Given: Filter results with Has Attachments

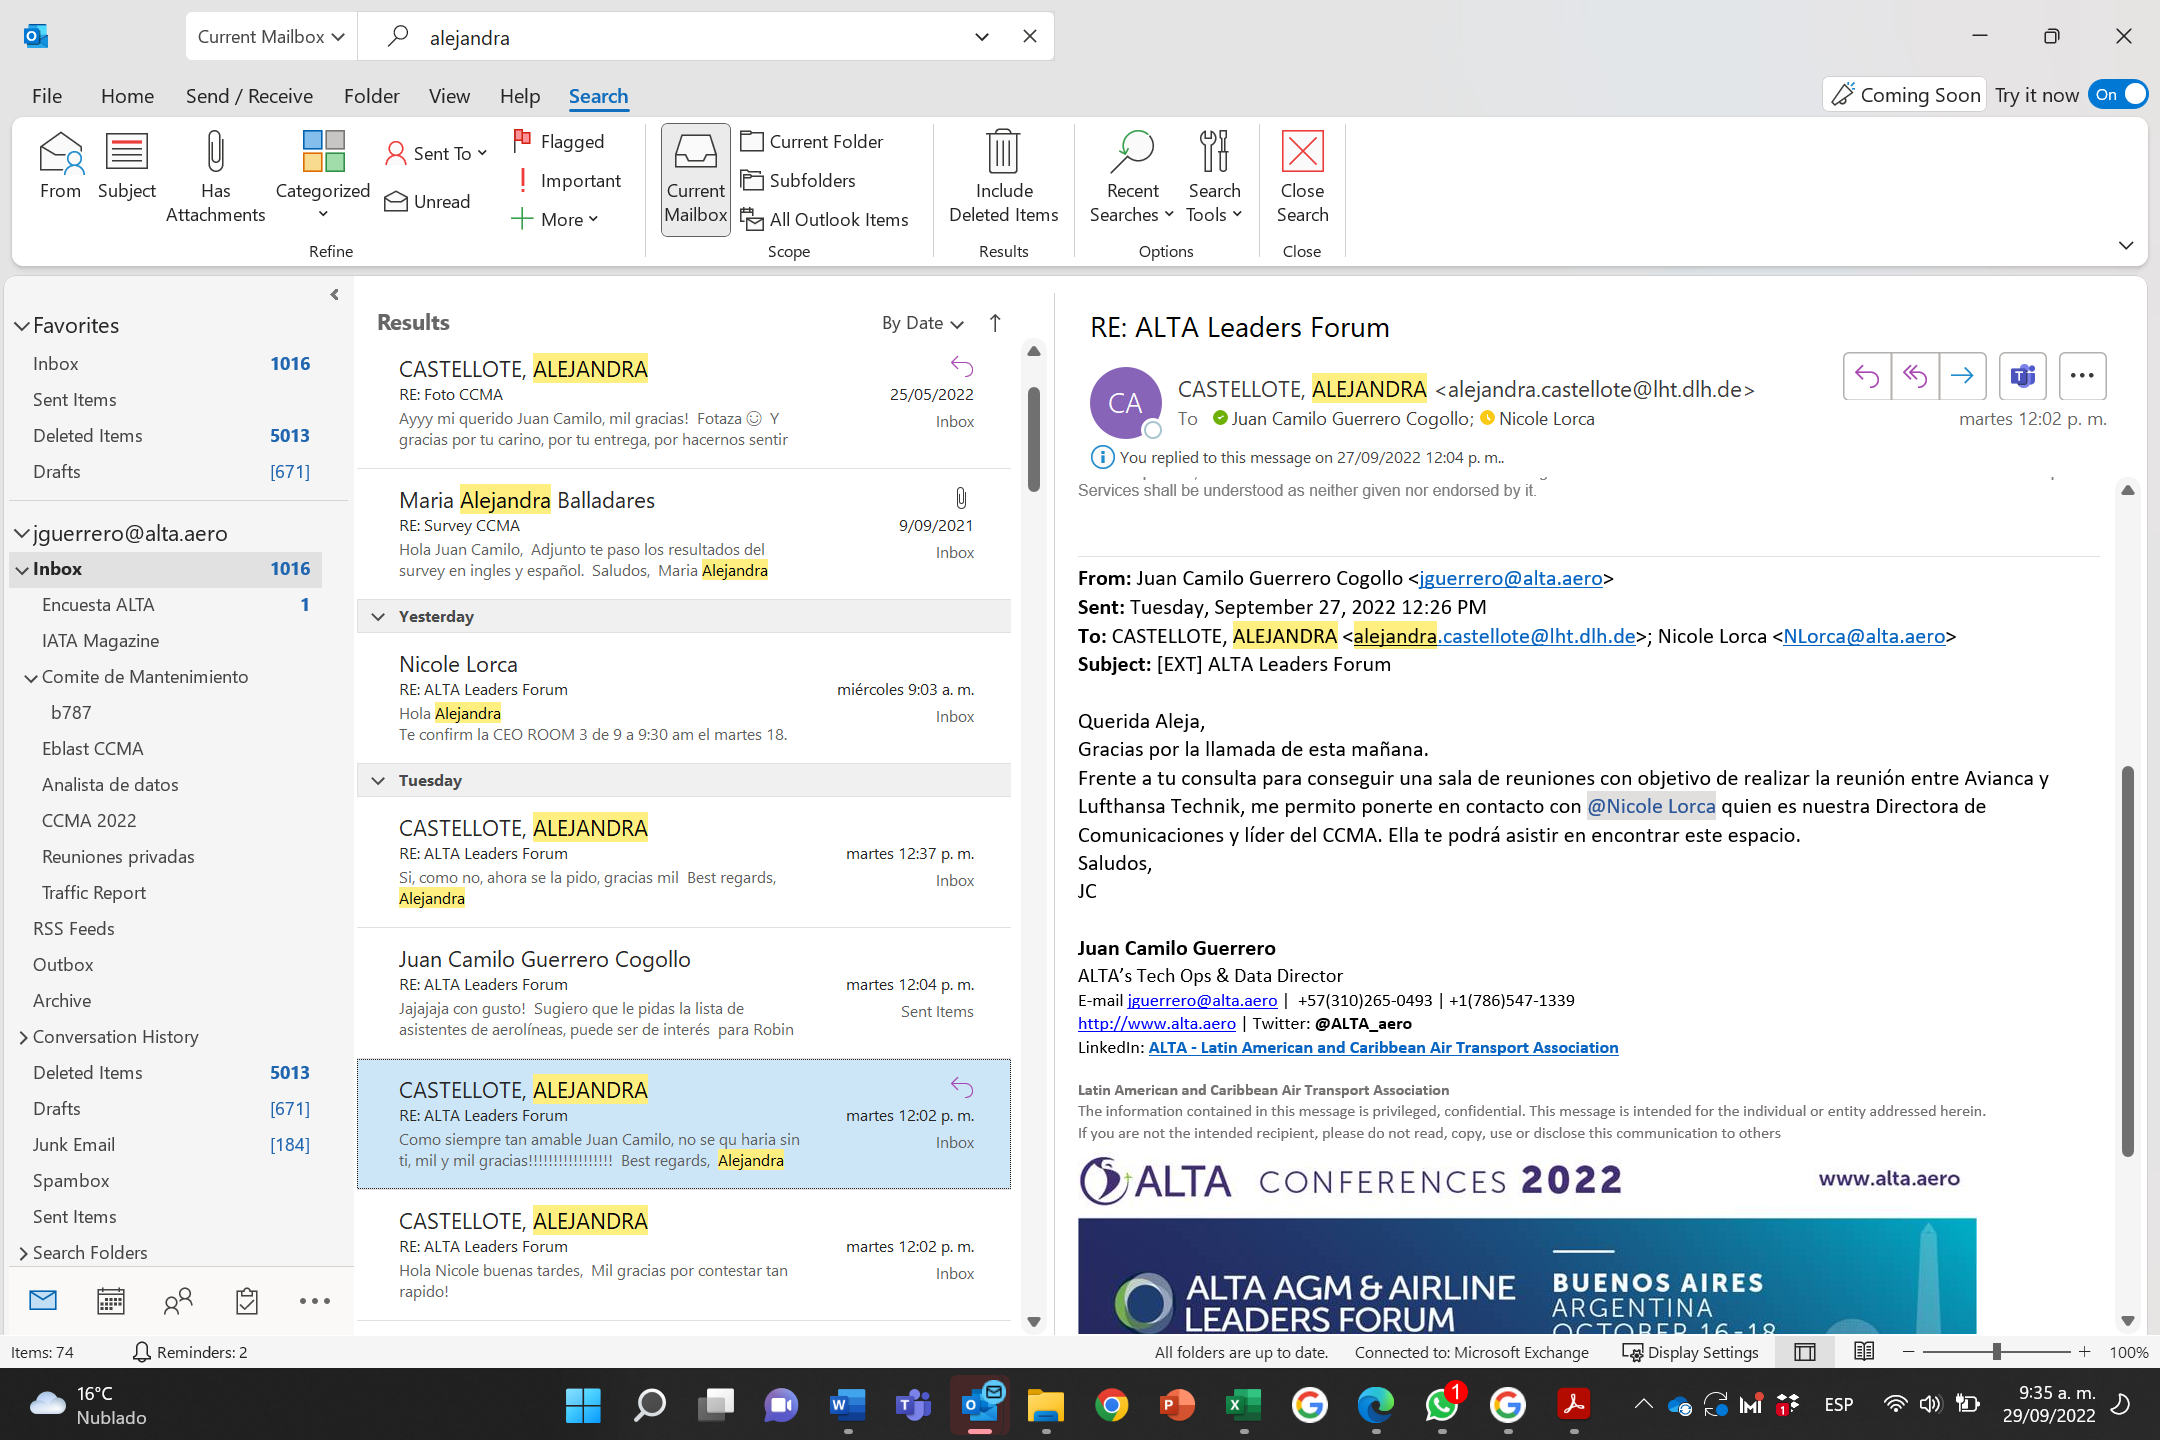Looking at the screenshot, I should point(215,177).
